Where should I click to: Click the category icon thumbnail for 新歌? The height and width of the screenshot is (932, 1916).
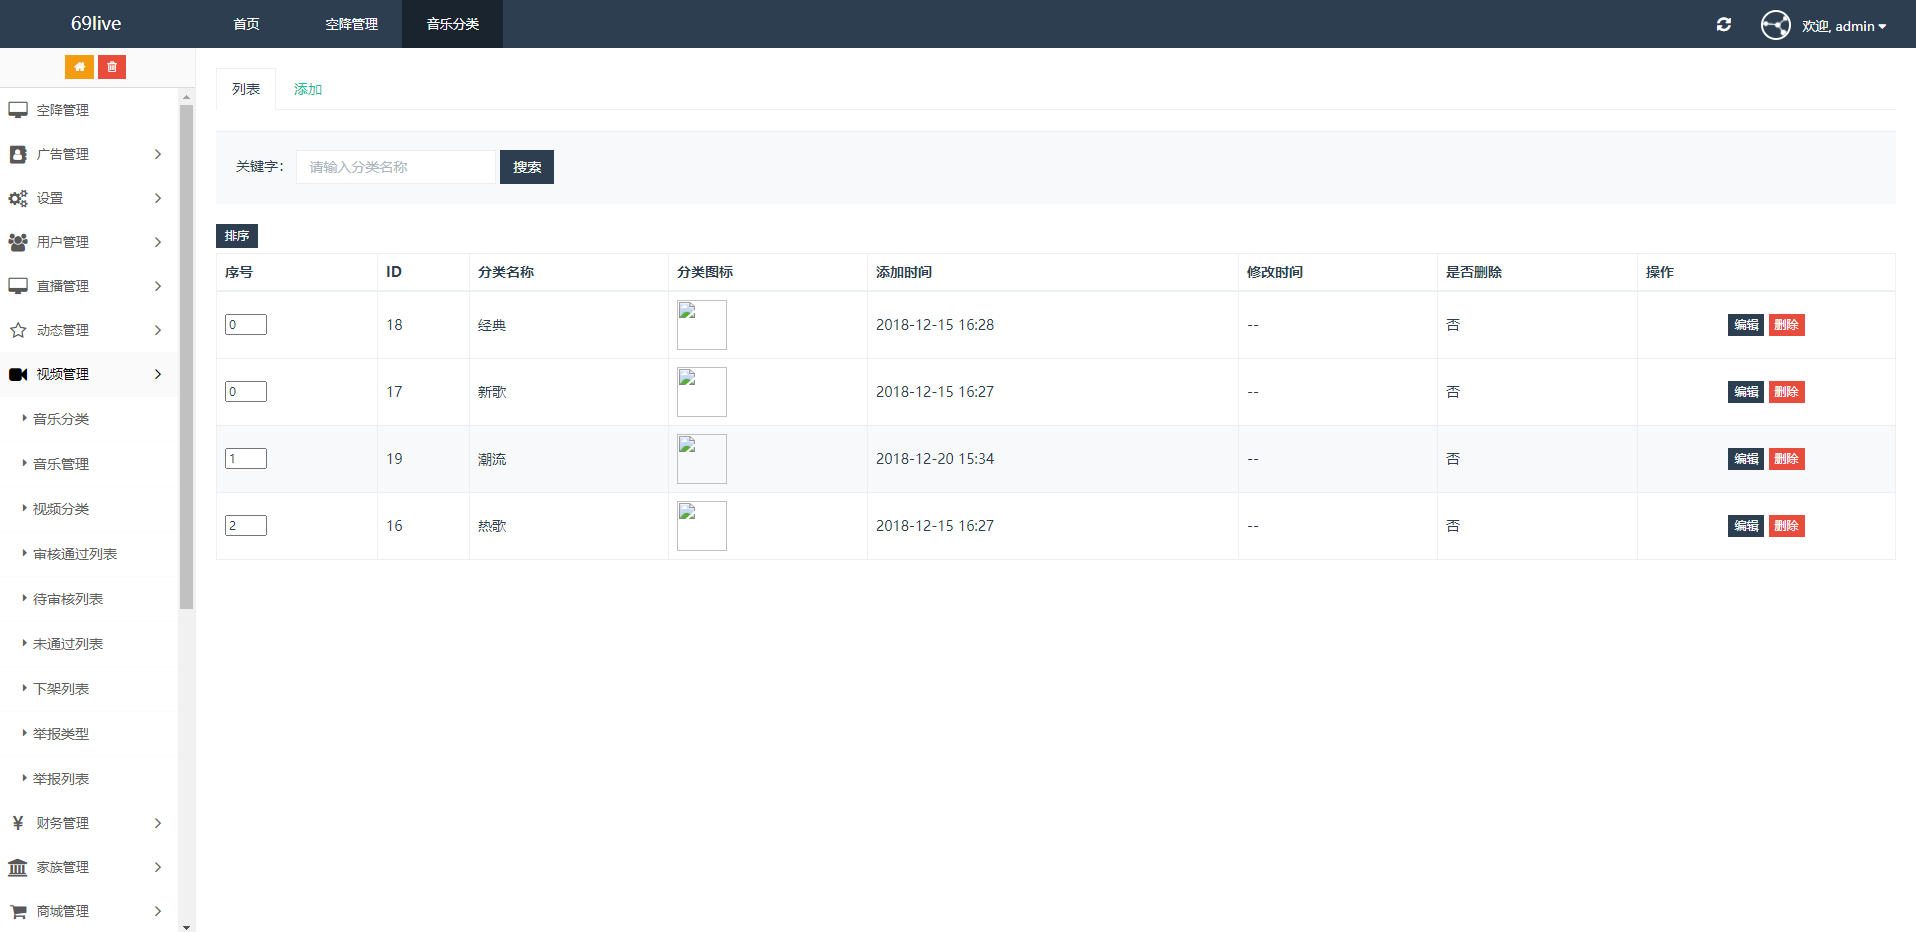tap(701, 392)
